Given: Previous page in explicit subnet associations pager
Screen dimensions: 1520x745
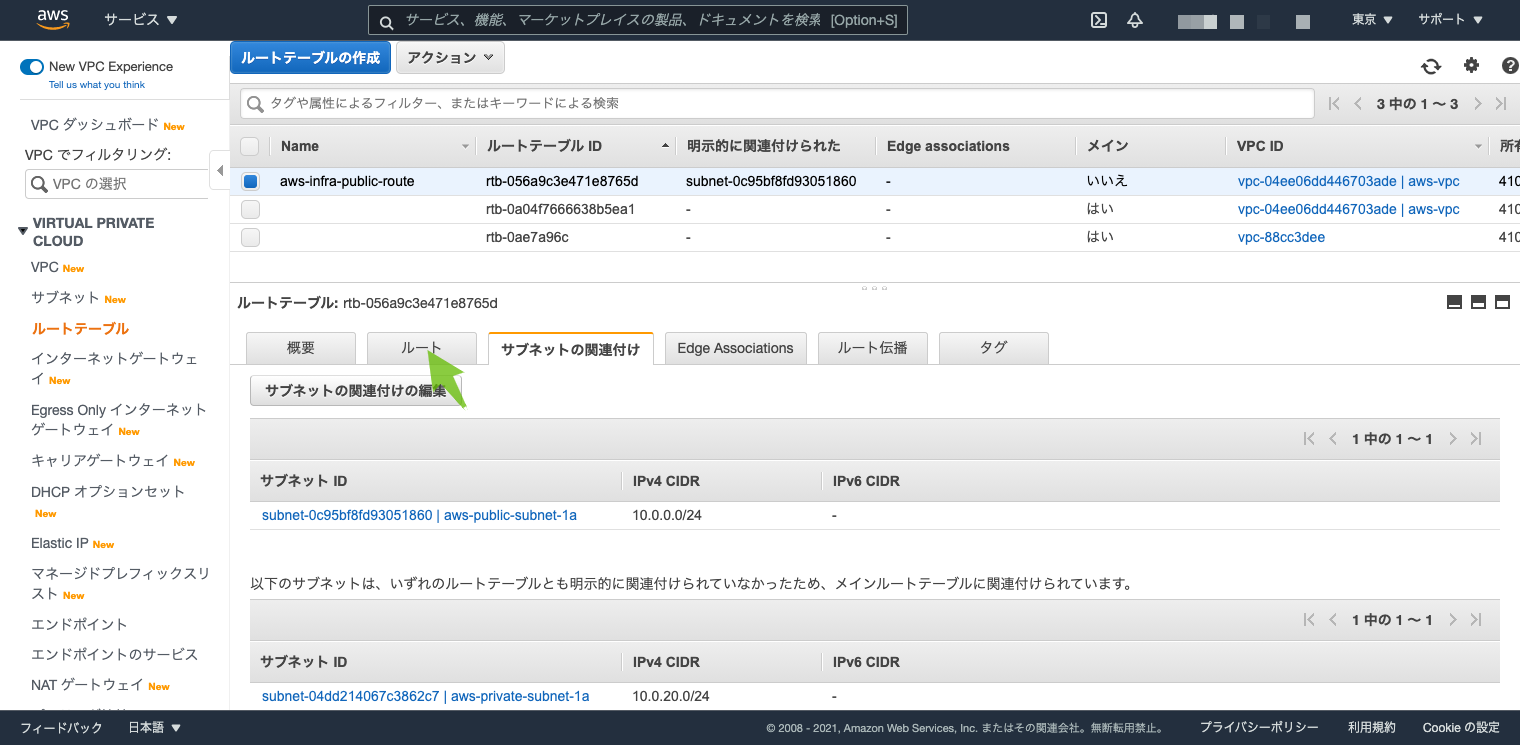Looking at the screenshot, I should coord(1333,439).
